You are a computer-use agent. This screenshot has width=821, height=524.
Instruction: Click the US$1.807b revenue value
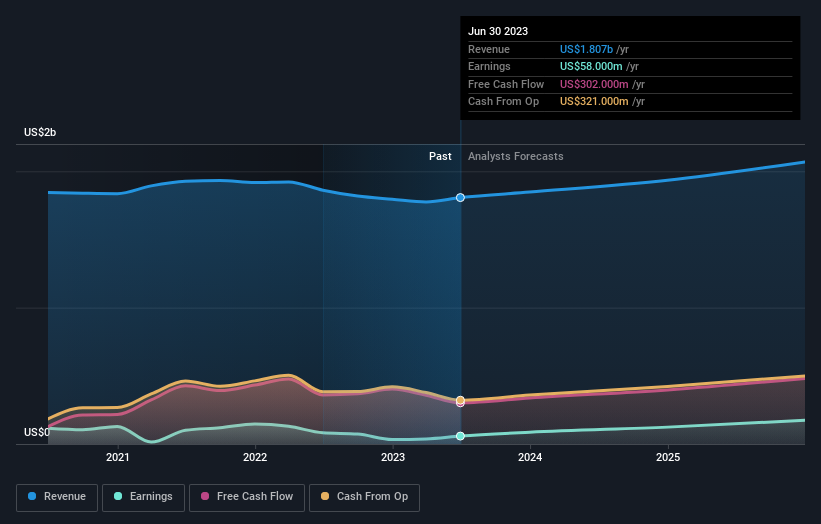click(586, 49)
